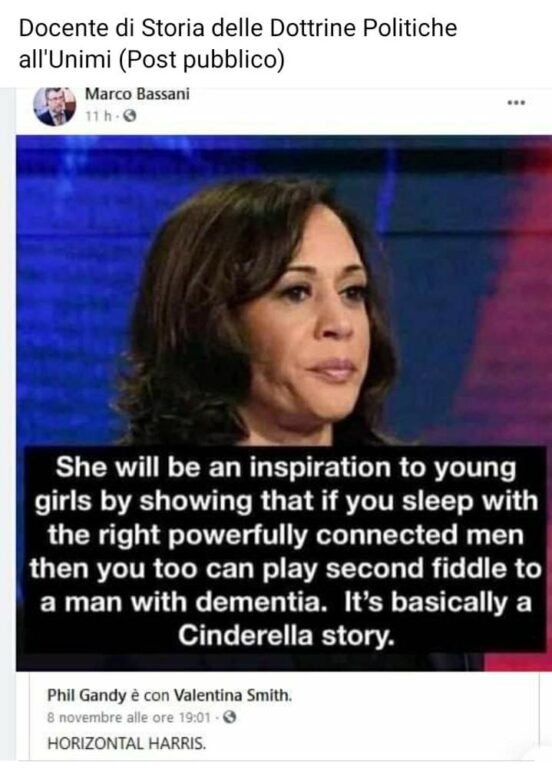552x768 pixels.
Task: Open Marco Bassani's profile avatar
Action: (x=54, y=106)
